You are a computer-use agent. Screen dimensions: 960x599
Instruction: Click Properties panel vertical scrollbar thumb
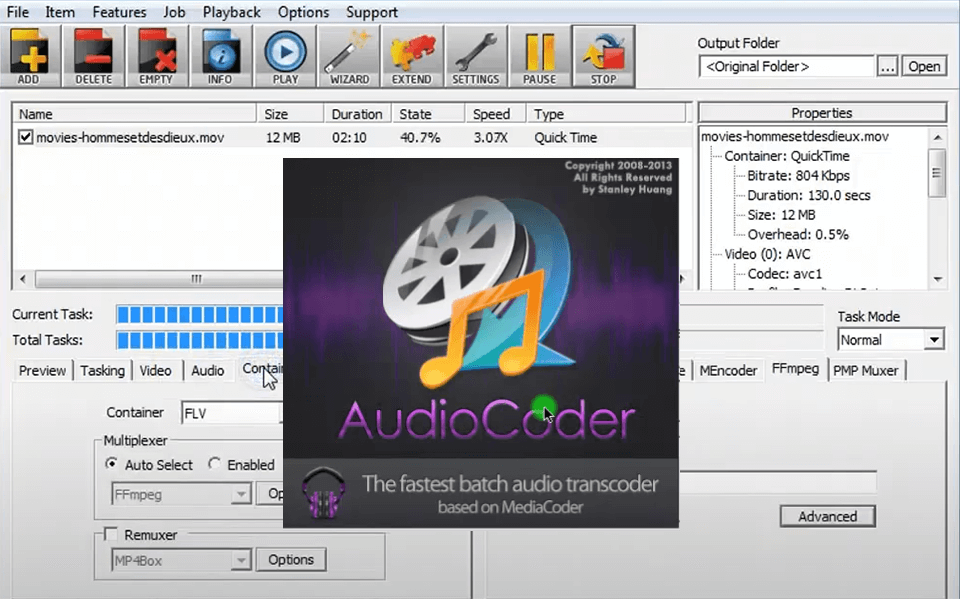tap(937, 173)
